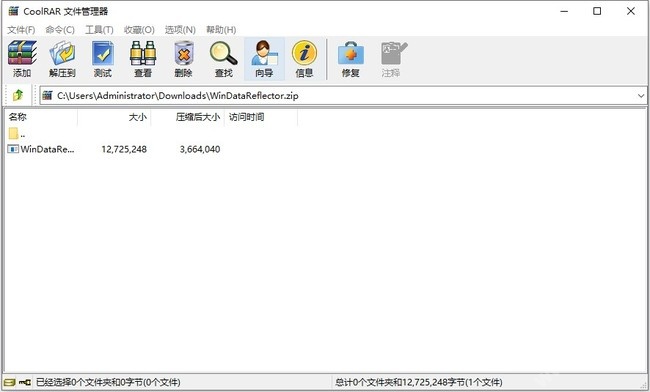Close the CoolRAR window

point(631,11)
